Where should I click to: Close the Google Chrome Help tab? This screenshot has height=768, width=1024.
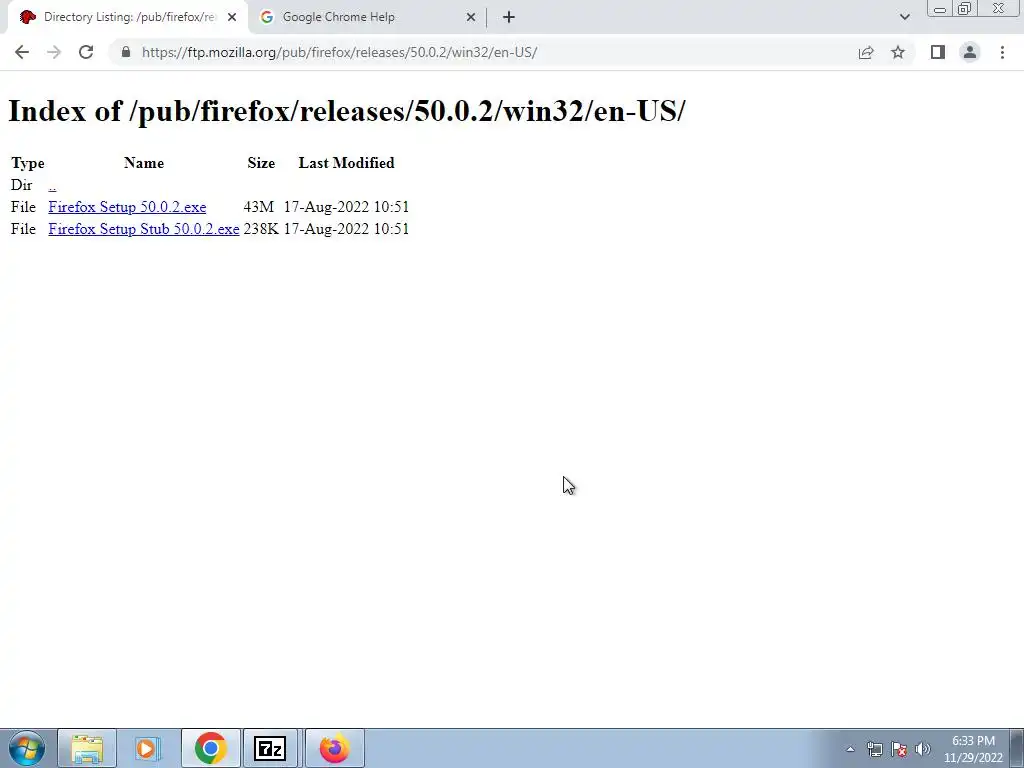click(471, 17)
